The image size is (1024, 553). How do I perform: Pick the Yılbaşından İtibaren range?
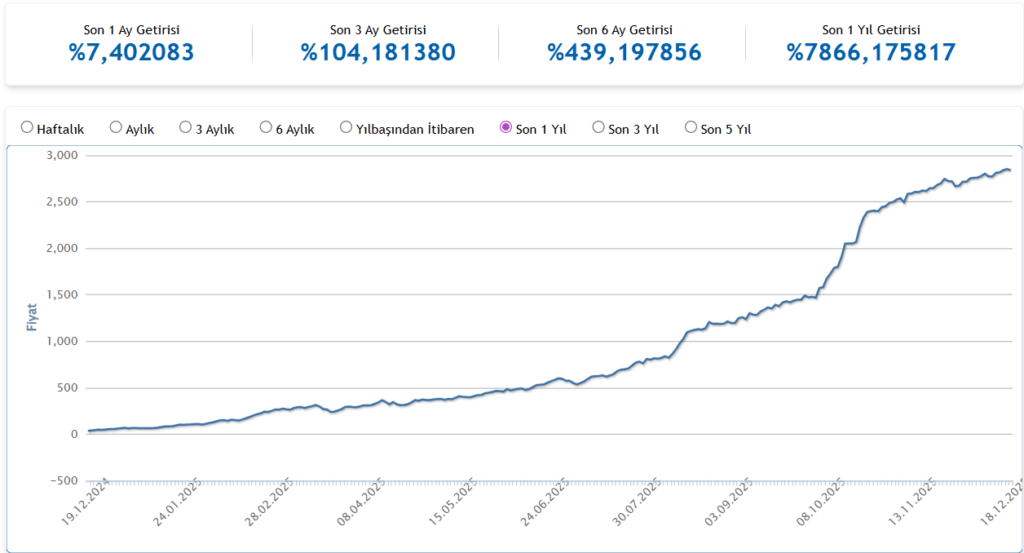[347, 128]
